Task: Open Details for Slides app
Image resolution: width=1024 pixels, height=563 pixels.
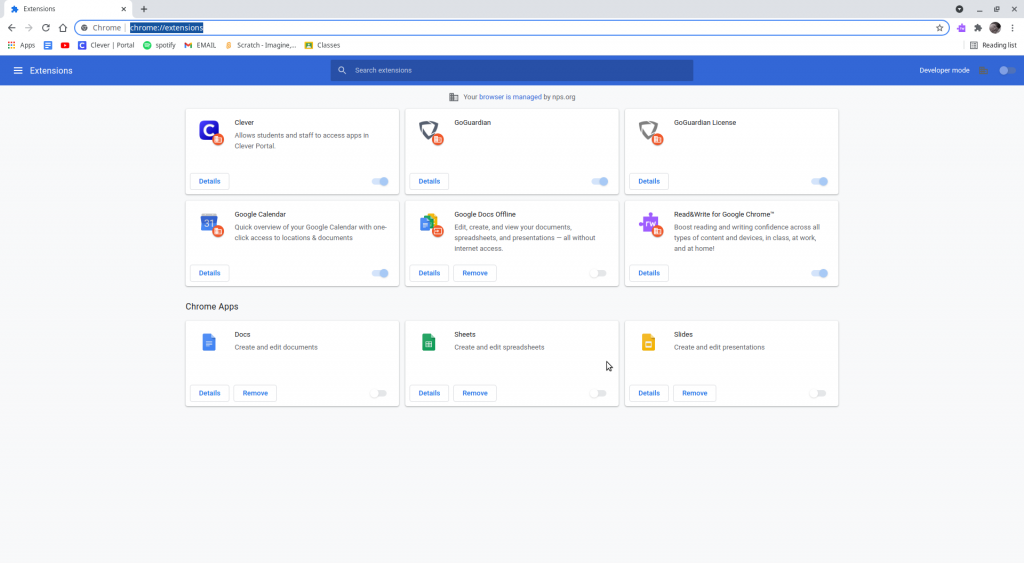Action: click(x=648, y=393)
